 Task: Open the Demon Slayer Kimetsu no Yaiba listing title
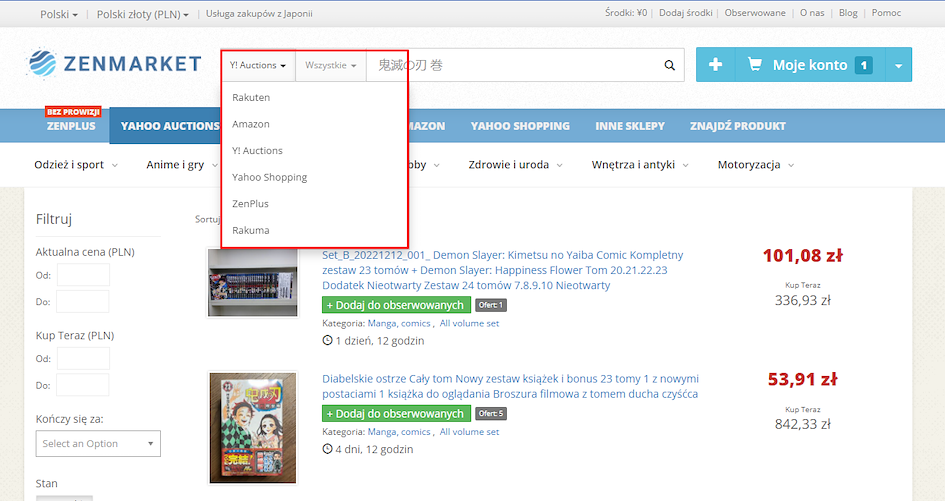(x=503, y=270)
